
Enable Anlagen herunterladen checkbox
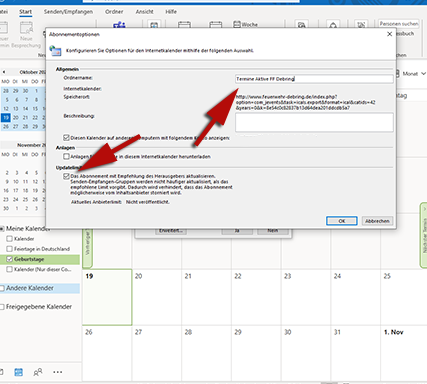66,157
